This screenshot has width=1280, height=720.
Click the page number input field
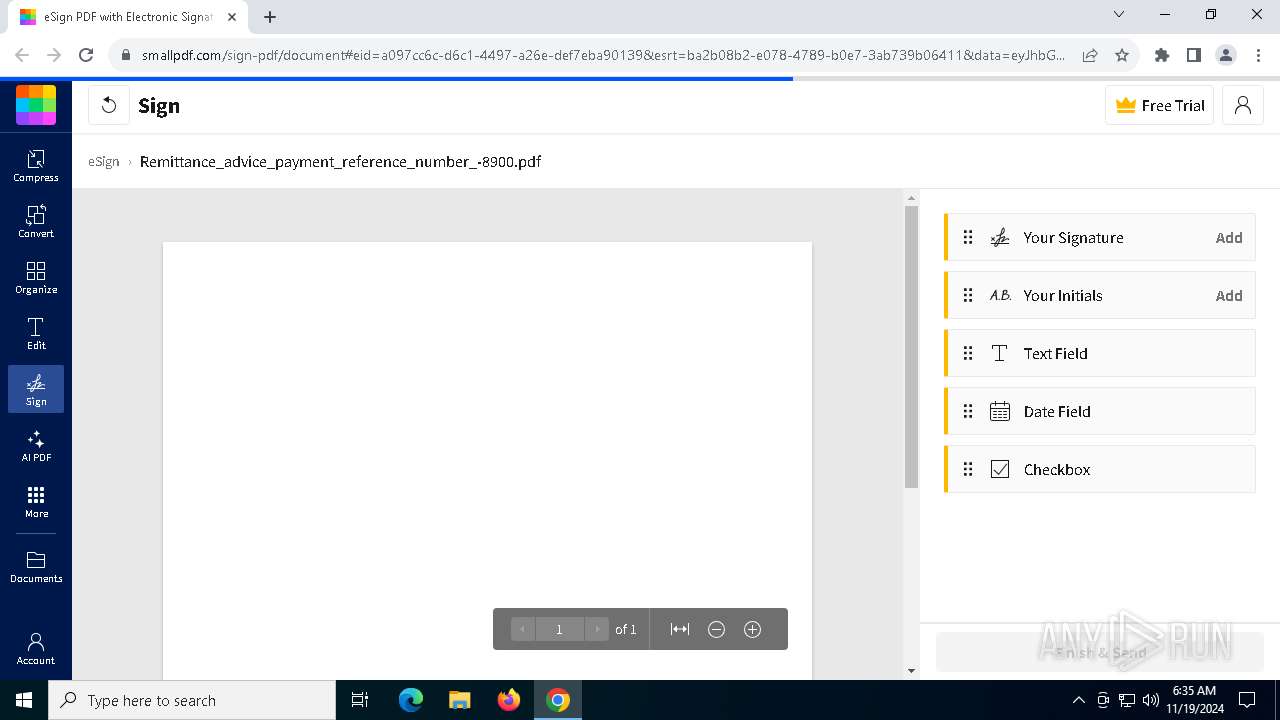coord(560,629)
